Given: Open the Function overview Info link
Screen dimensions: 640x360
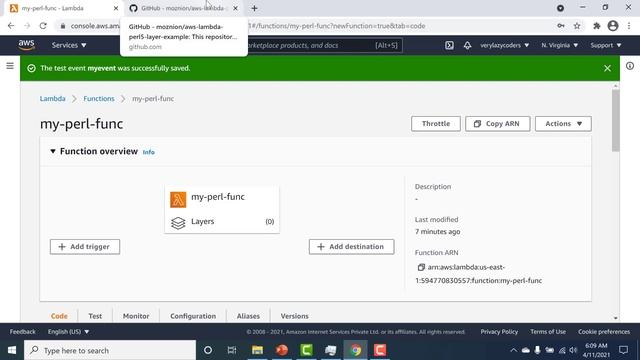Looking at the screenshot, I should click(149, 152).
